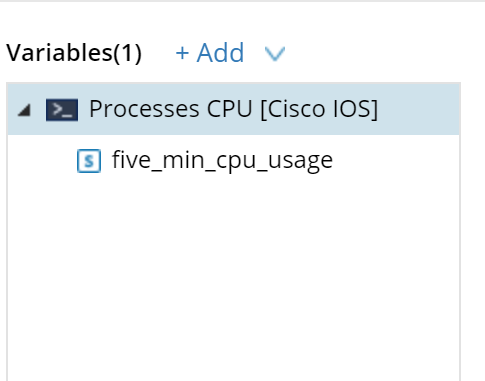The width and height of the screenshot is (485, 381).
Task: Click the string type S icon
Action: [89, 161]
